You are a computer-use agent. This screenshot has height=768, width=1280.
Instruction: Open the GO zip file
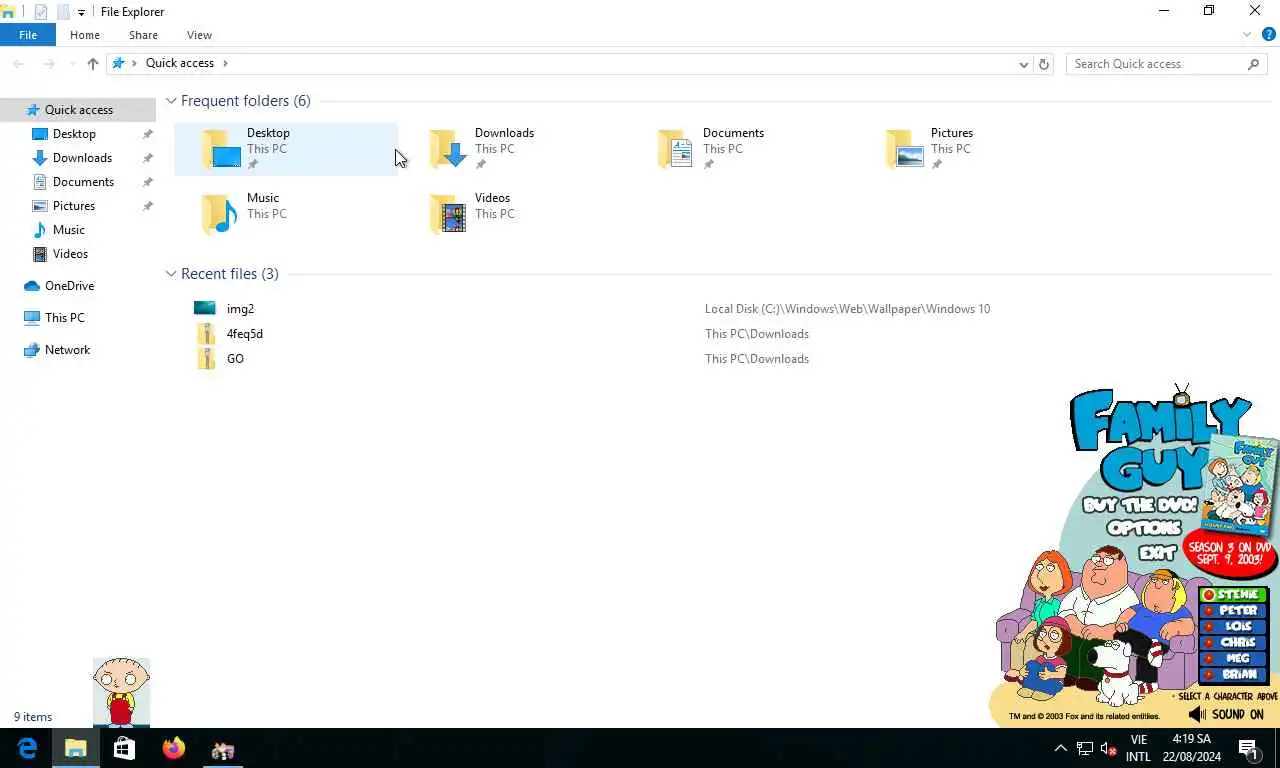235,359
